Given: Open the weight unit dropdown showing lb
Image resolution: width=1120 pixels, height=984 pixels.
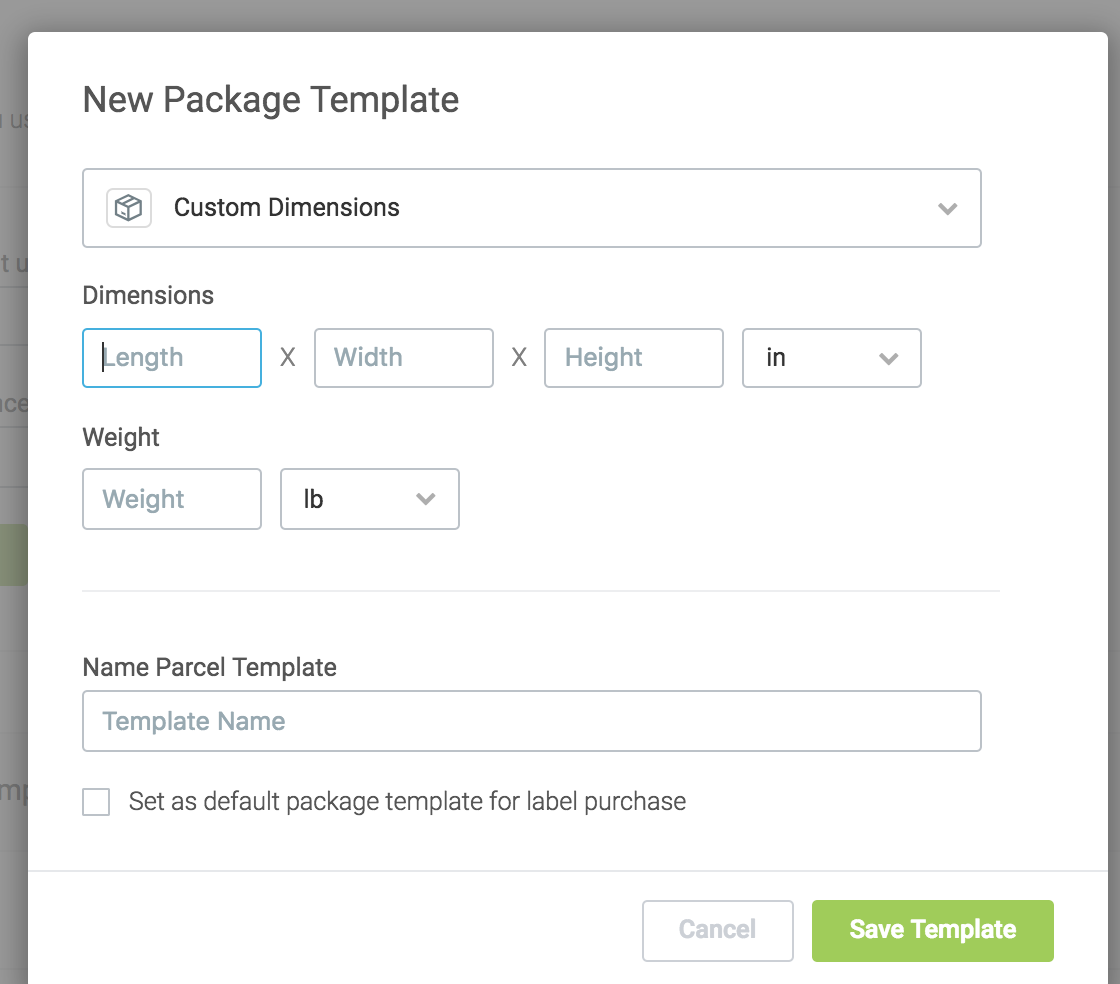Looking at the screenshot, I should [x=369, y=499].
